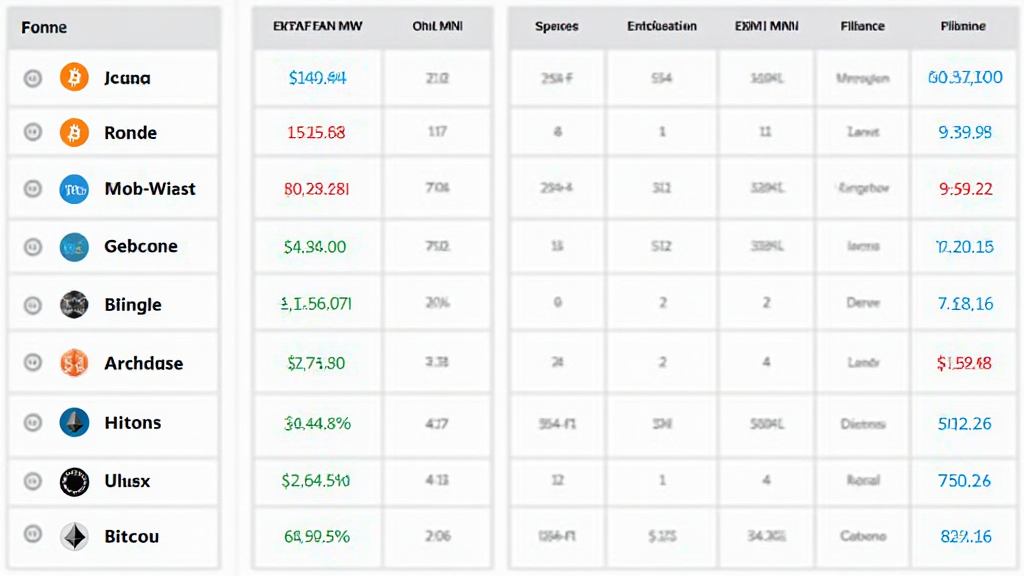The height and width of the screenshot is (576, 1024).
Task: Open the Gebcone coin name link
Action: click(141, 246)
